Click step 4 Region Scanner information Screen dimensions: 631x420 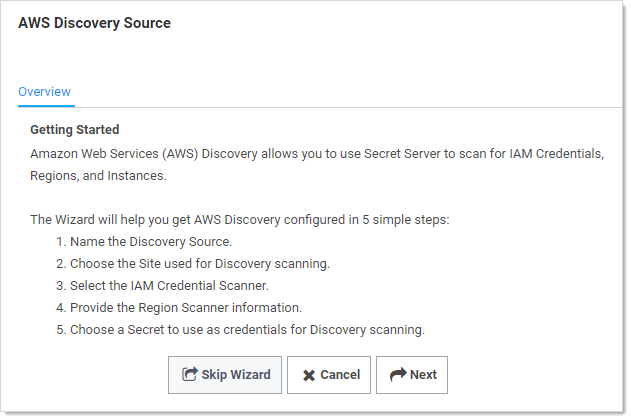[x=185, y=307]
